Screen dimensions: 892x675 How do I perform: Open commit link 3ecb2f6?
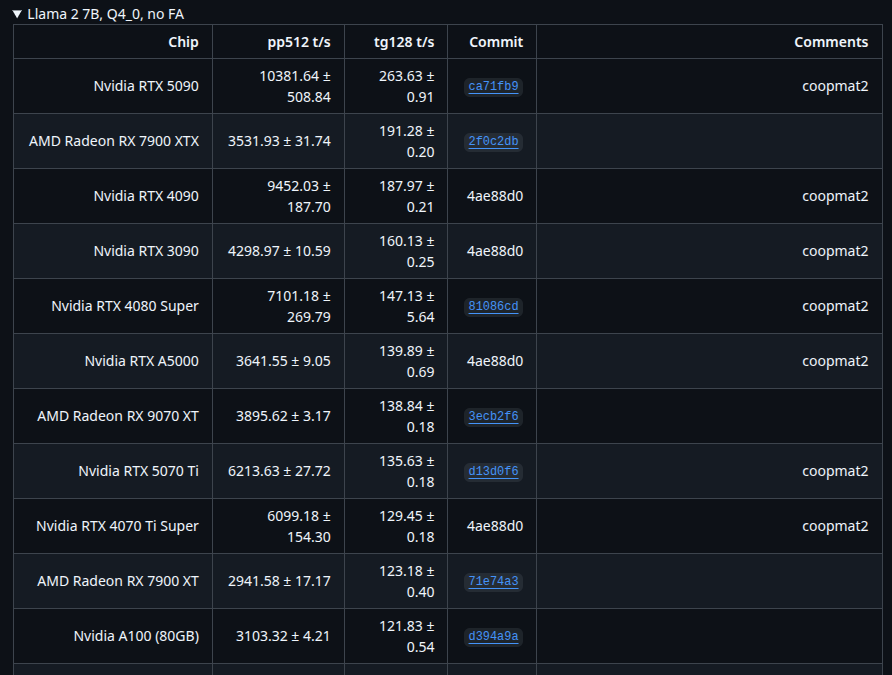click(493, 416)
